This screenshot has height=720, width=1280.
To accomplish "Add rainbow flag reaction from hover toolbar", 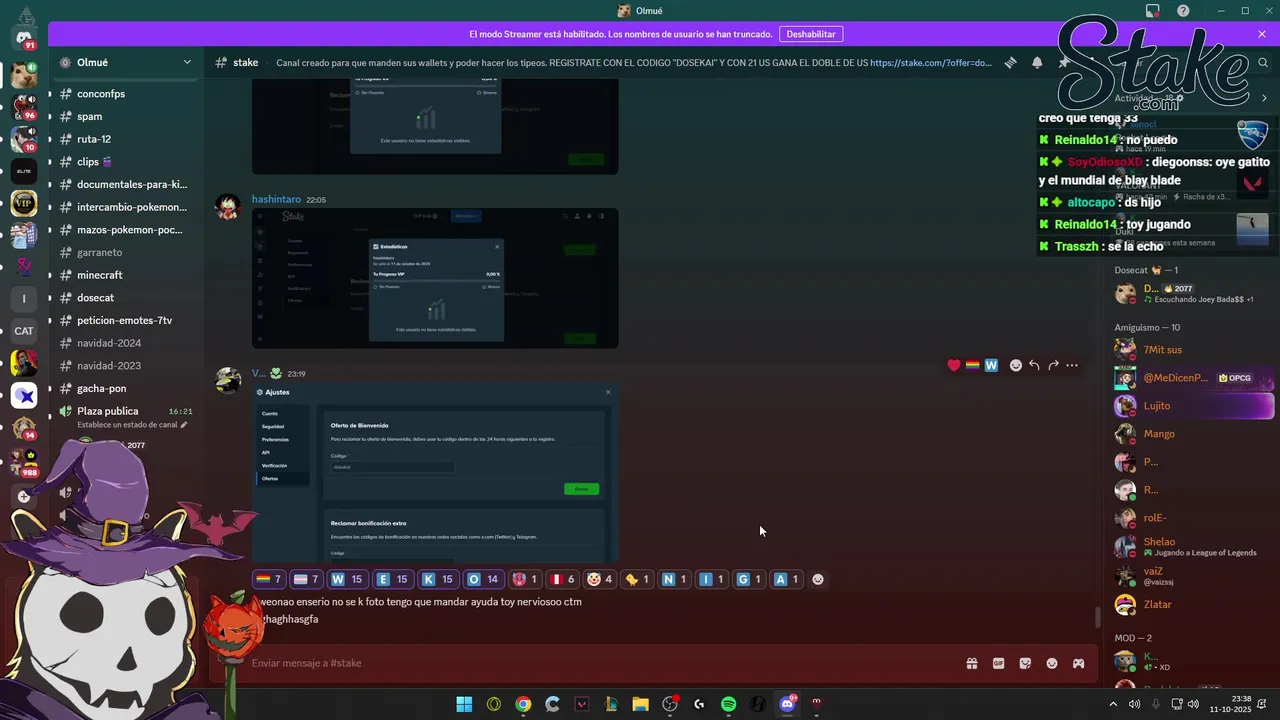I will click(x=972, y=365).
